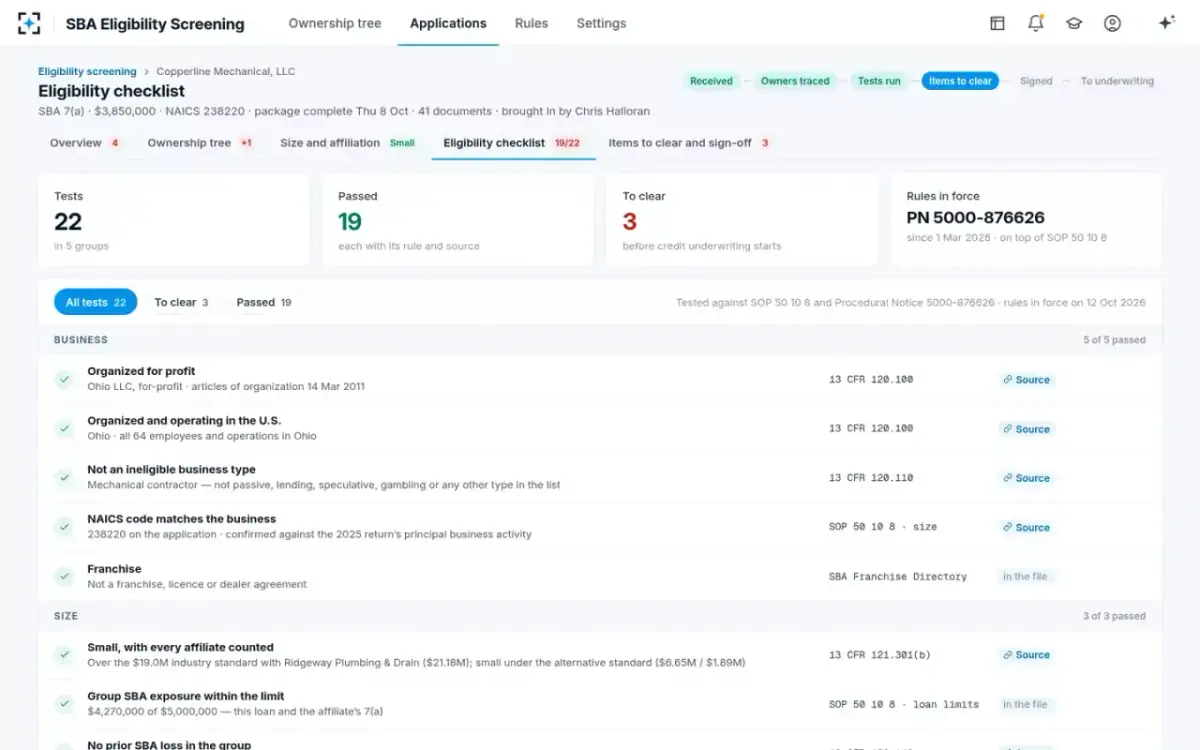Open the Settings navigation item
Image resolution: width=1200 pixels, height=750 pixels.
(601, 23)
